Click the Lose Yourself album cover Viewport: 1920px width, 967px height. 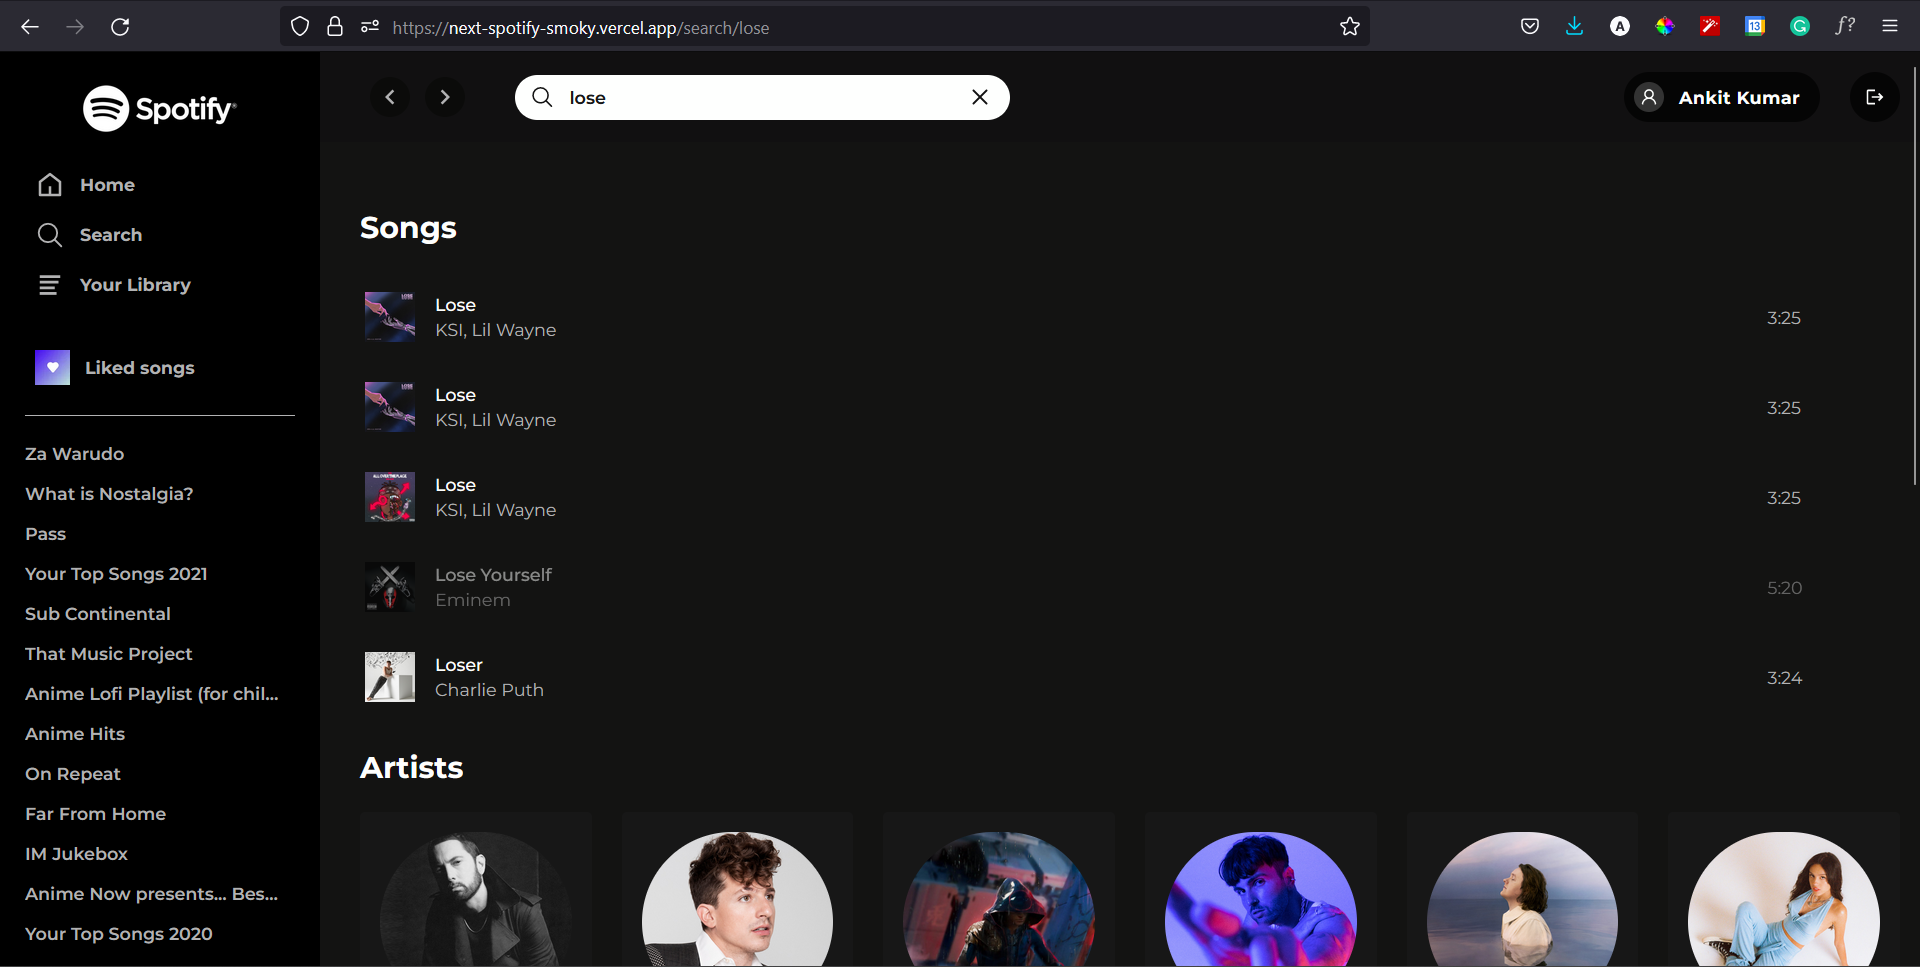coord(390,587)
